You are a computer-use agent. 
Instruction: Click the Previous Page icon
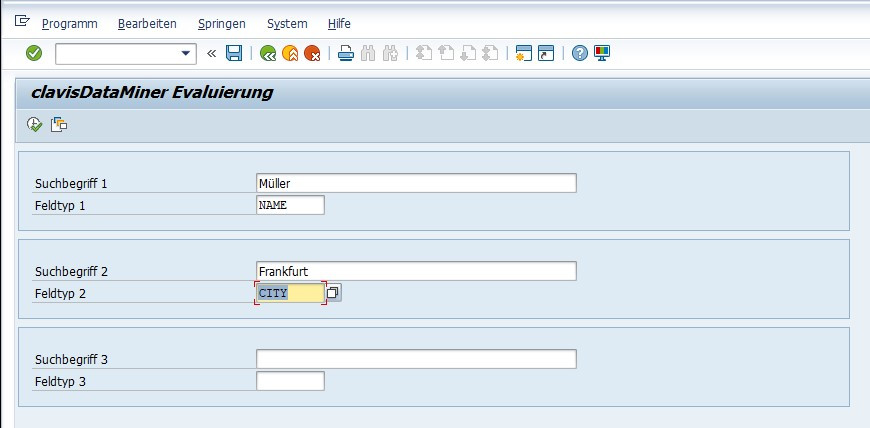coord(446,53)
